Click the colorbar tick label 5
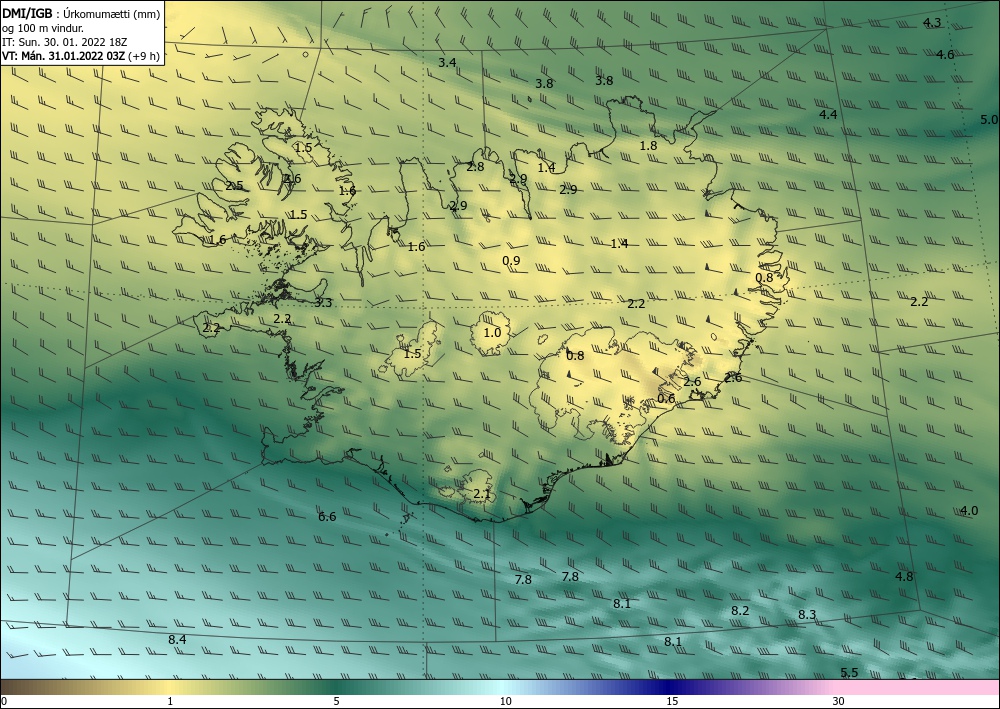Viewport: 1000px width, 709px height. [336, 702]
